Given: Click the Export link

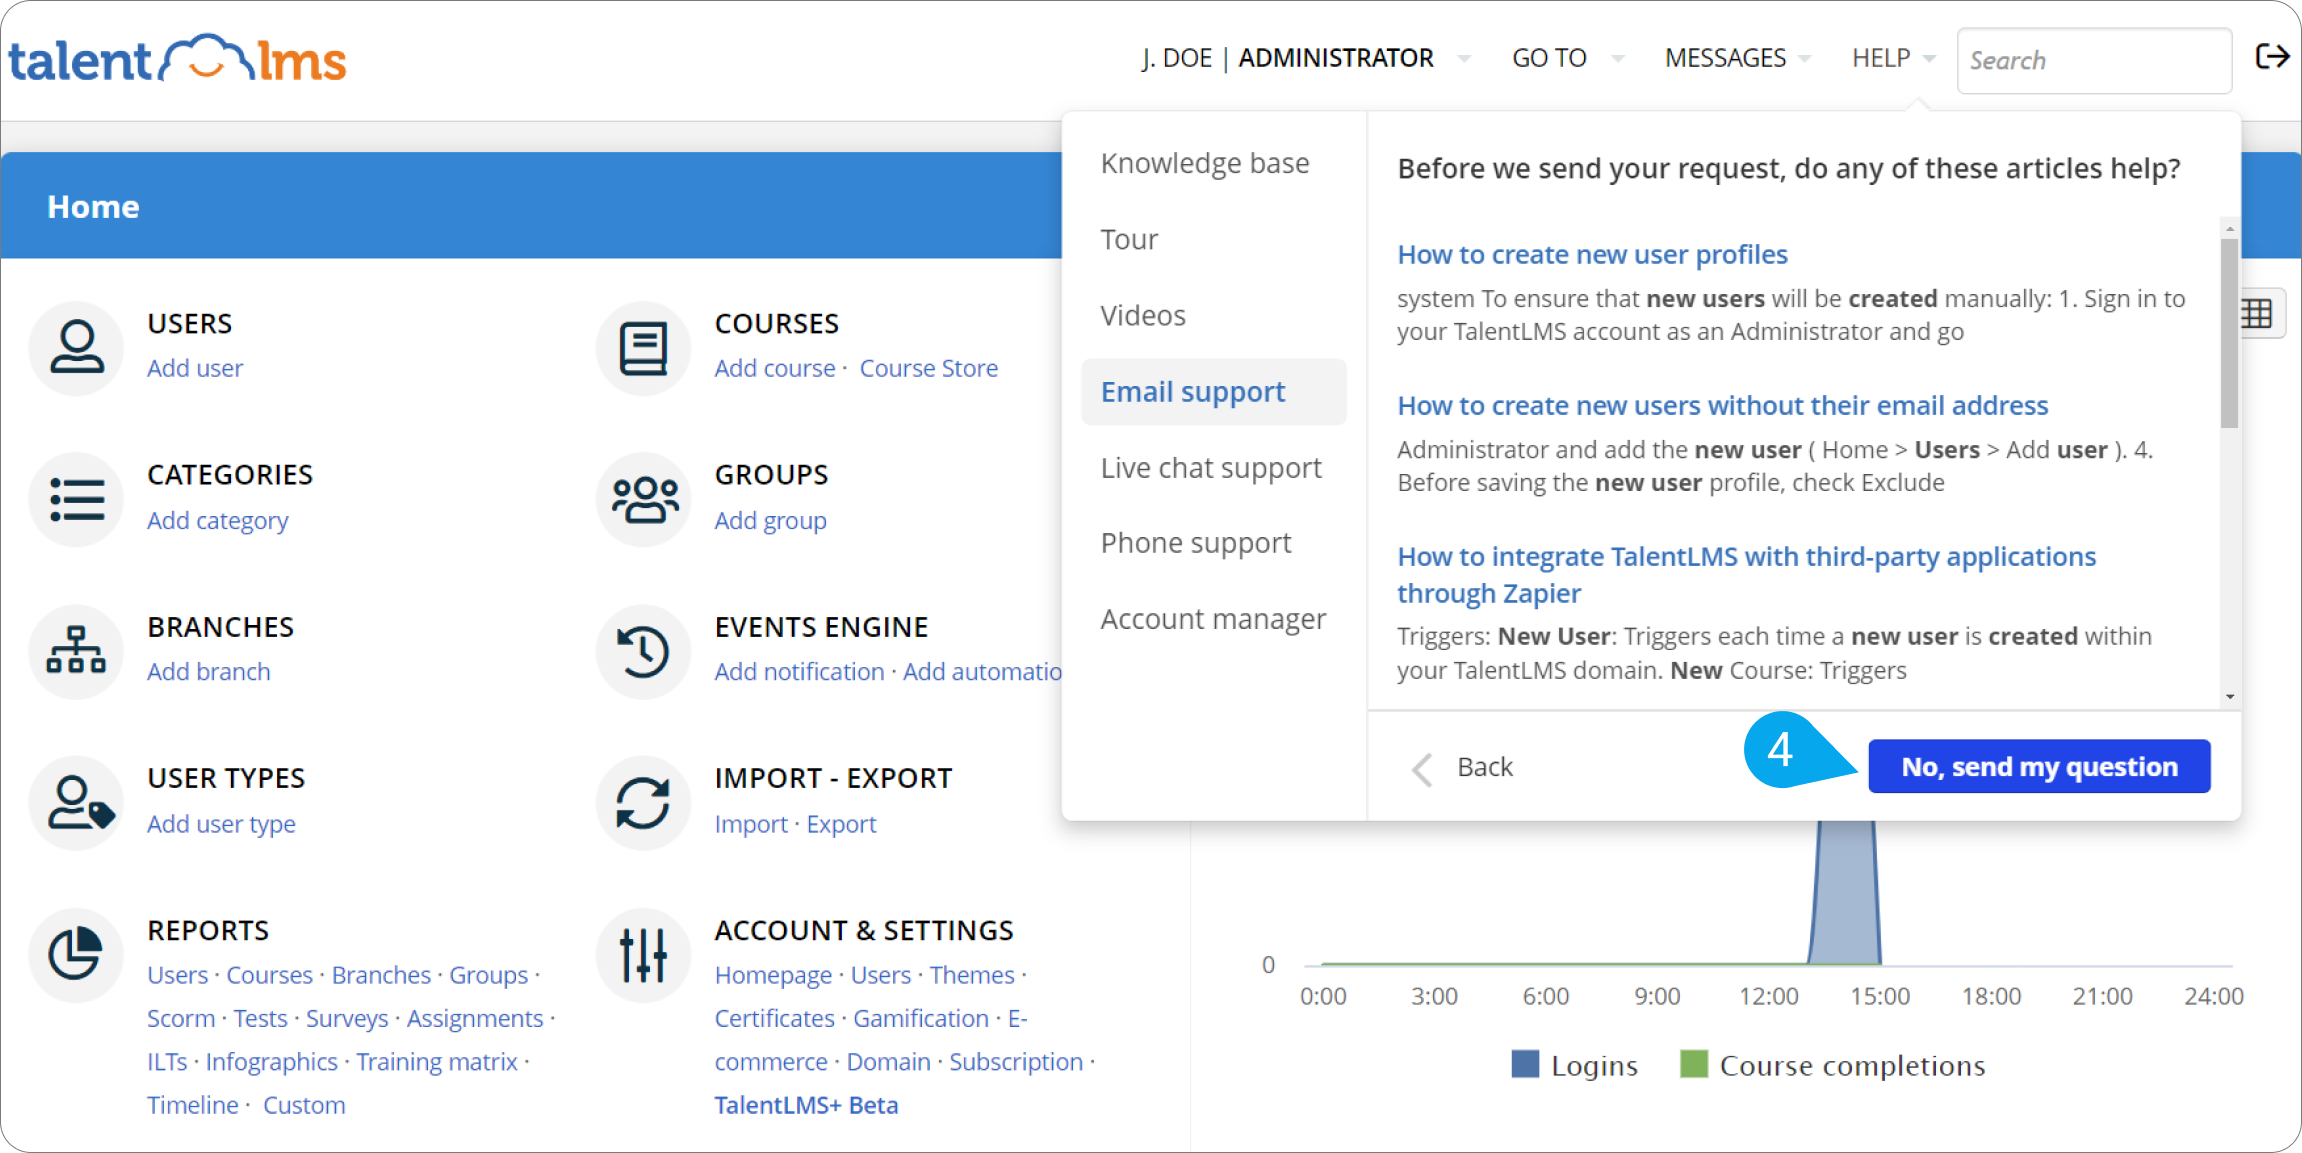Looking at the screenshot, I should [841, 823].
